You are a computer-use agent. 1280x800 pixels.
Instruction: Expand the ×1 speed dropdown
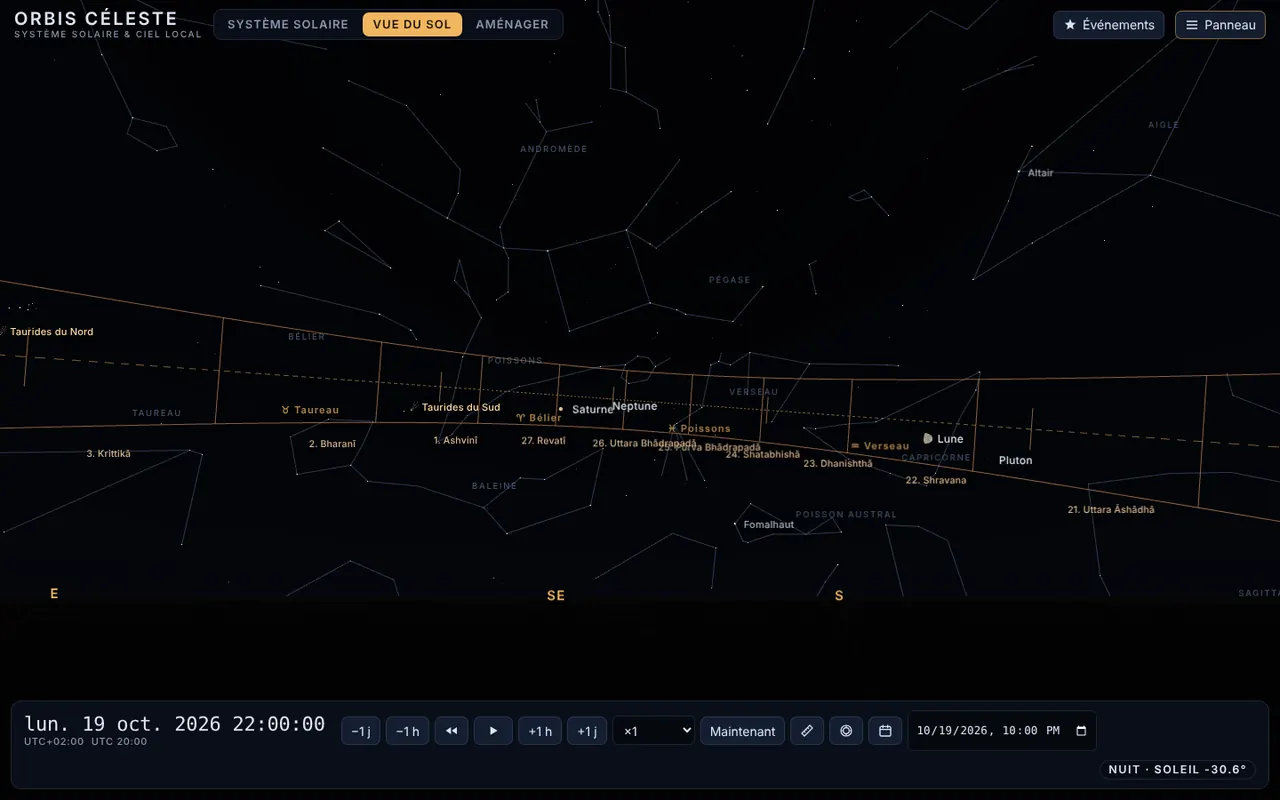click(654, 731)
